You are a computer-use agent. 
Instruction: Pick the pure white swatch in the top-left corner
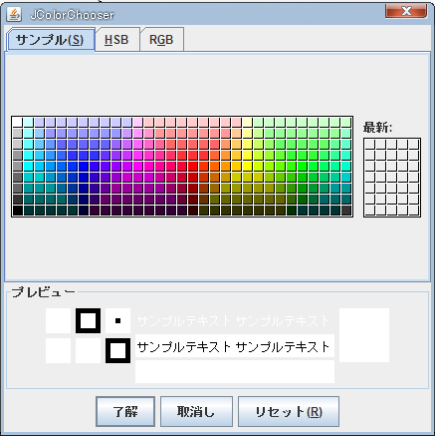pos(18,123)
